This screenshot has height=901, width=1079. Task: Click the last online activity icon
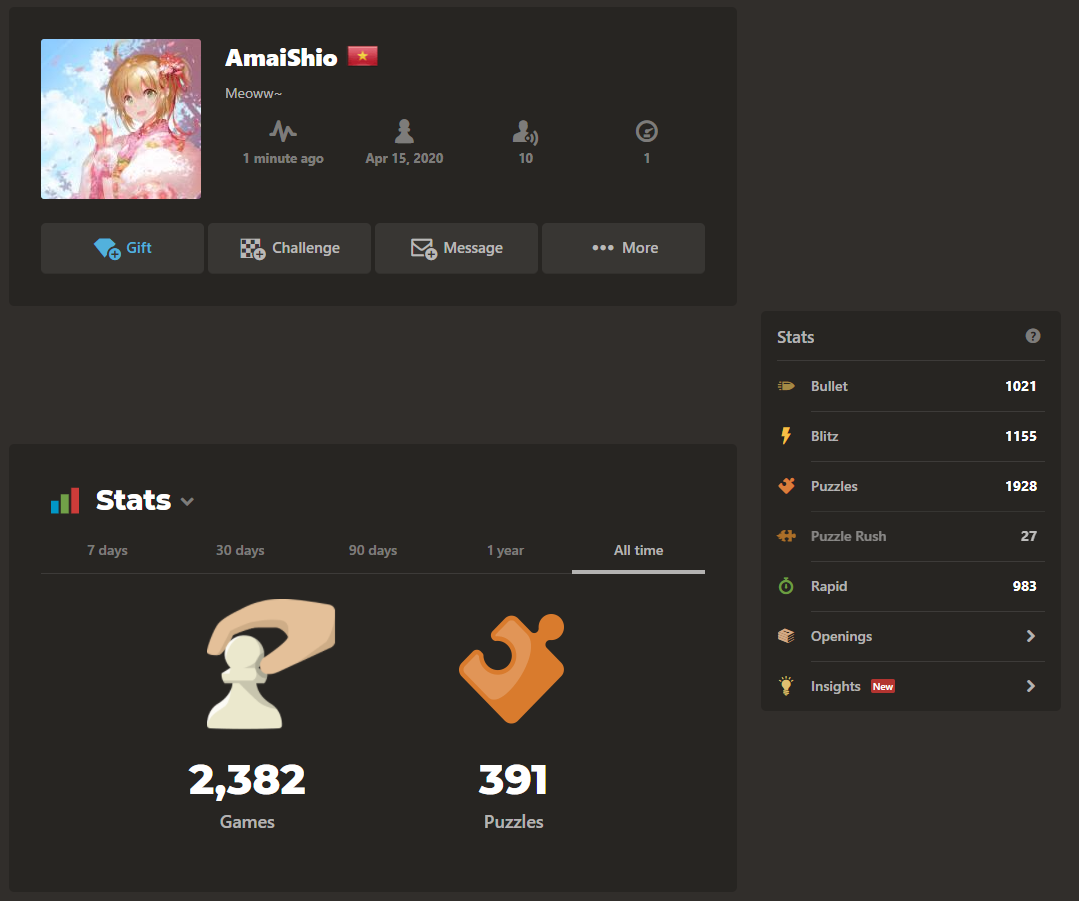(283, 131)
